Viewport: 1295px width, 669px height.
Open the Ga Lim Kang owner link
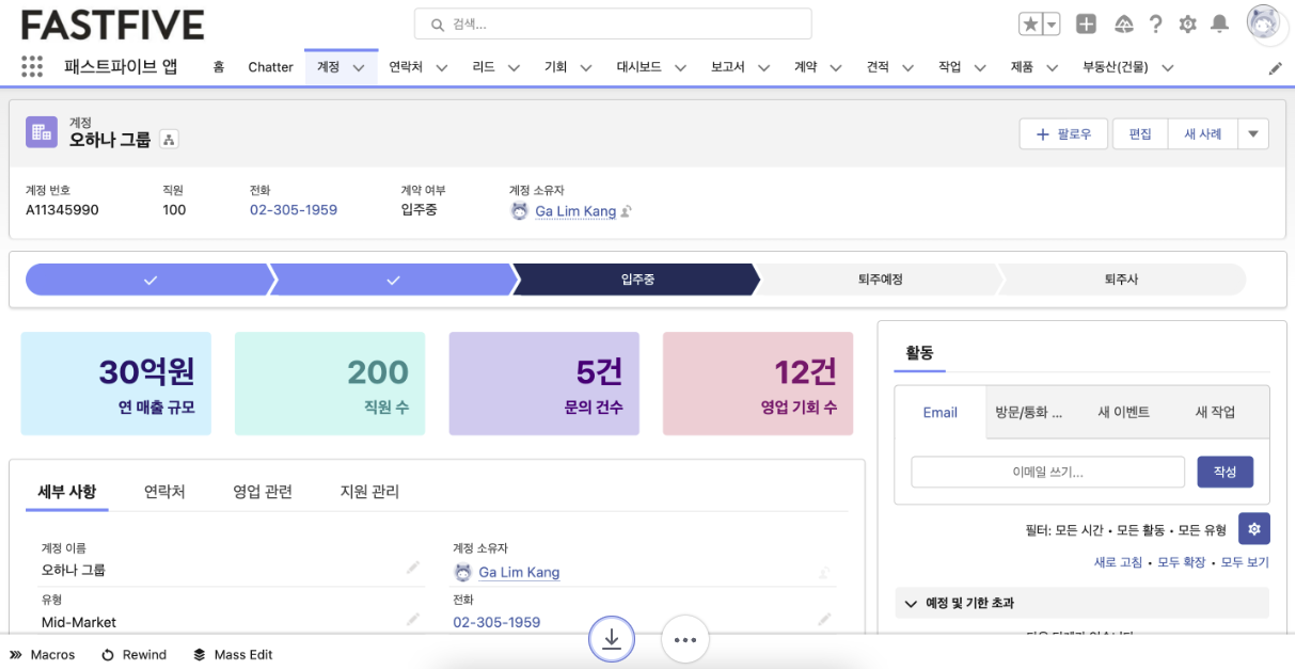coord(575,211)
